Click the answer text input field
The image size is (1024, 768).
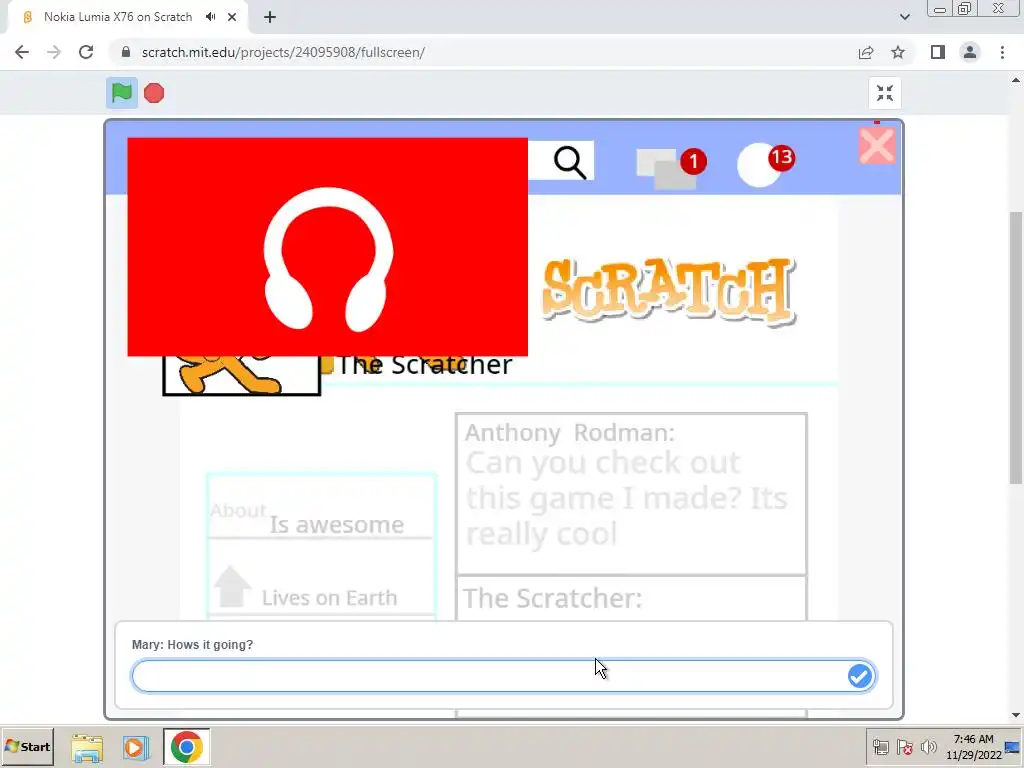503,676
